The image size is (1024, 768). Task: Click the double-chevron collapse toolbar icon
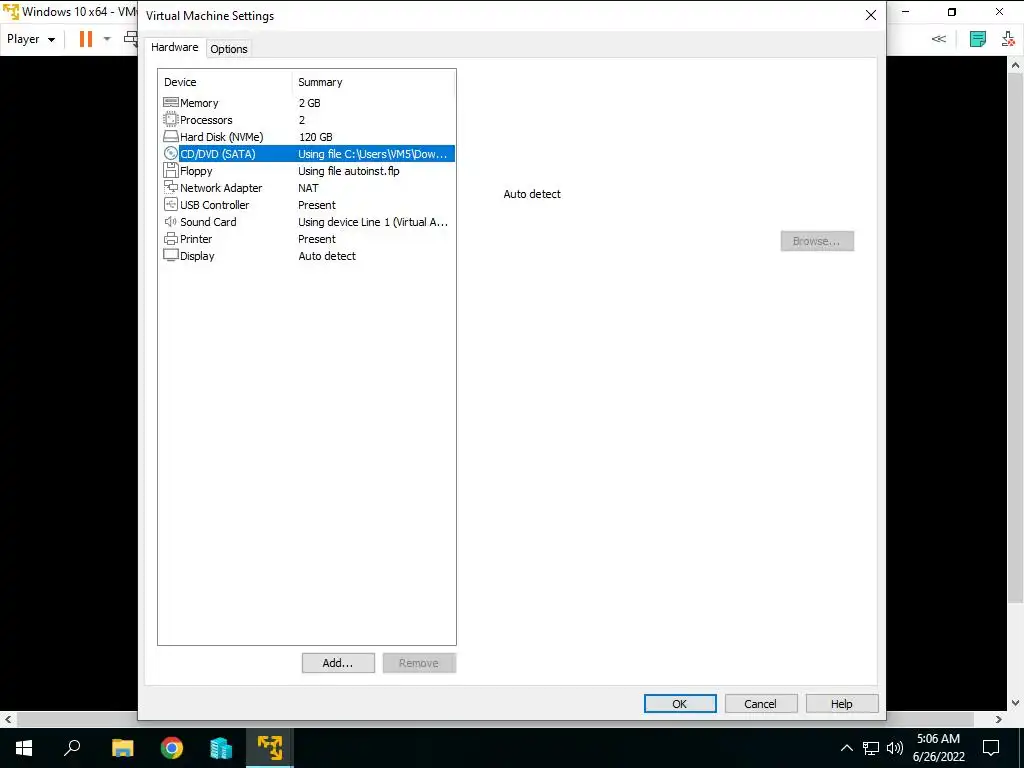(938, 39)
